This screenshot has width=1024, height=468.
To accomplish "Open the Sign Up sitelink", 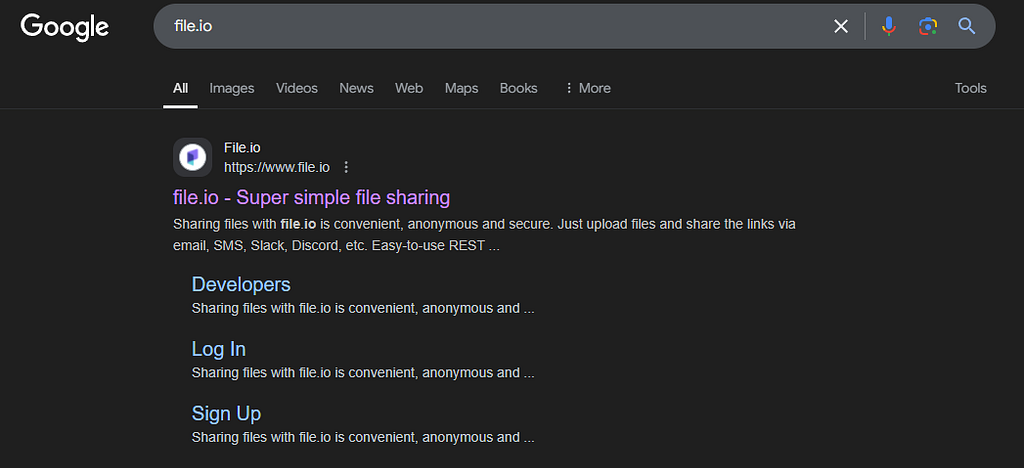I will 226,414.
